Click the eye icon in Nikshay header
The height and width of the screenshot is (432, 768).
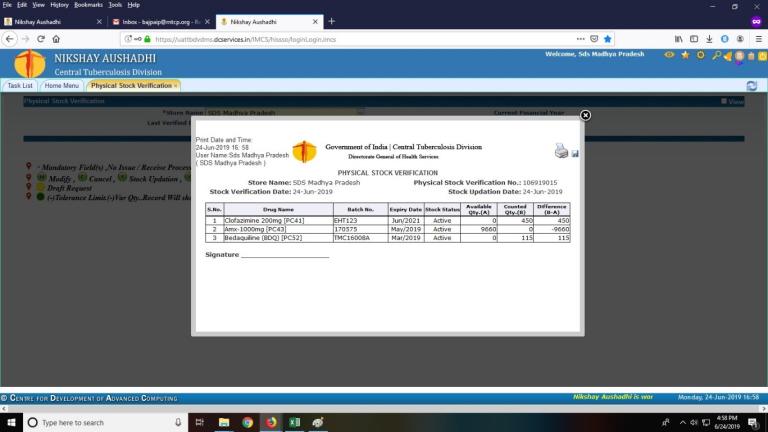tap(669, 55)
